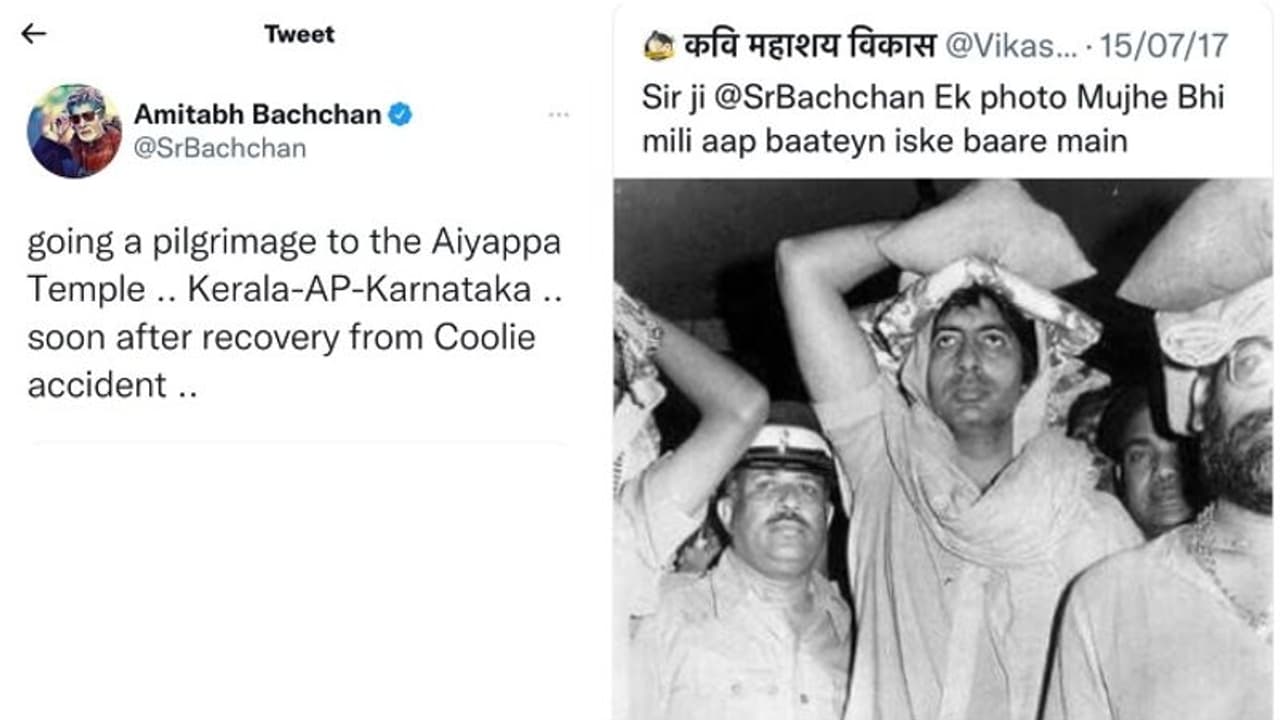Screen dimensions: 1280x720
Task: Click the Tweet header title
Action: pyautogui.click(x=299, y=34)
